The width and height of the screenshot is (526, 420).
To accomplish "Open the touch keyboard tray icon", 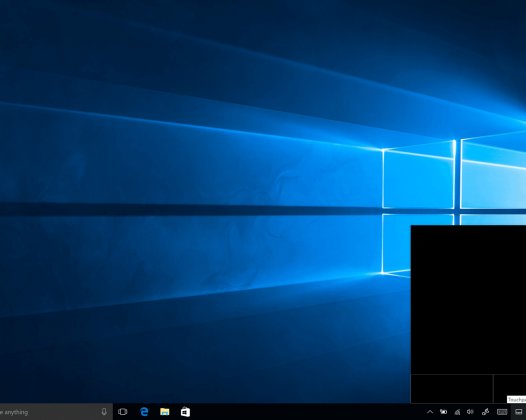I will pyautogui.click(x=502, y=412).
